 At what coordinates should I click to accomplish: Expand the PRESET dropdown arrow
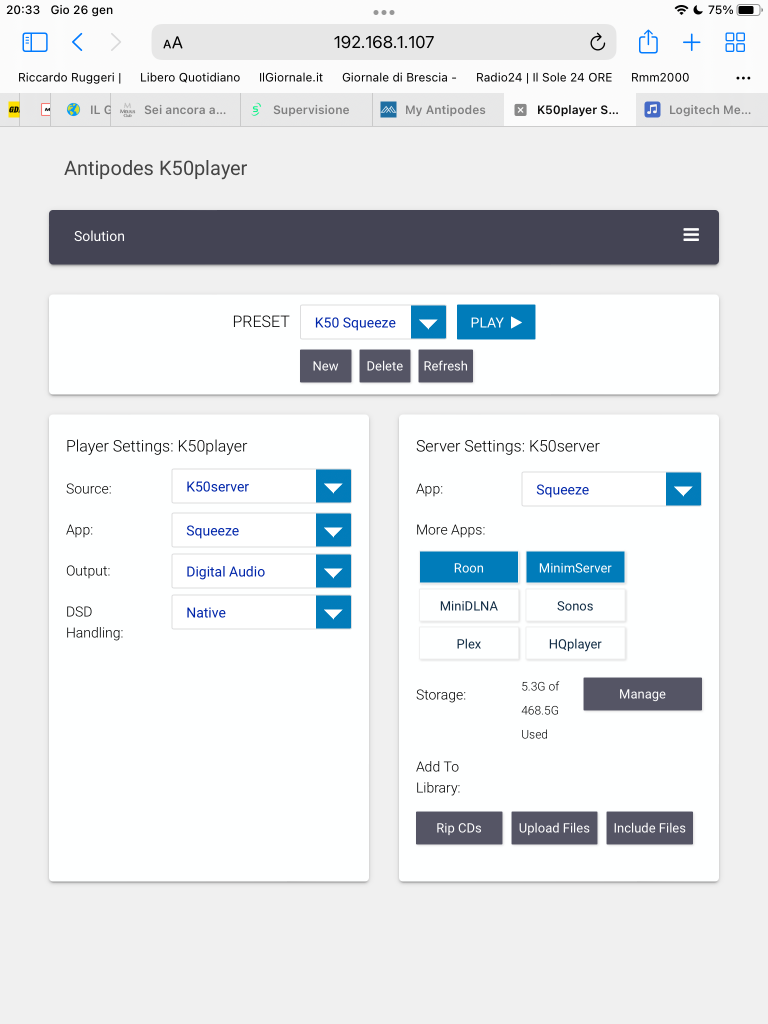pos(428,322)
